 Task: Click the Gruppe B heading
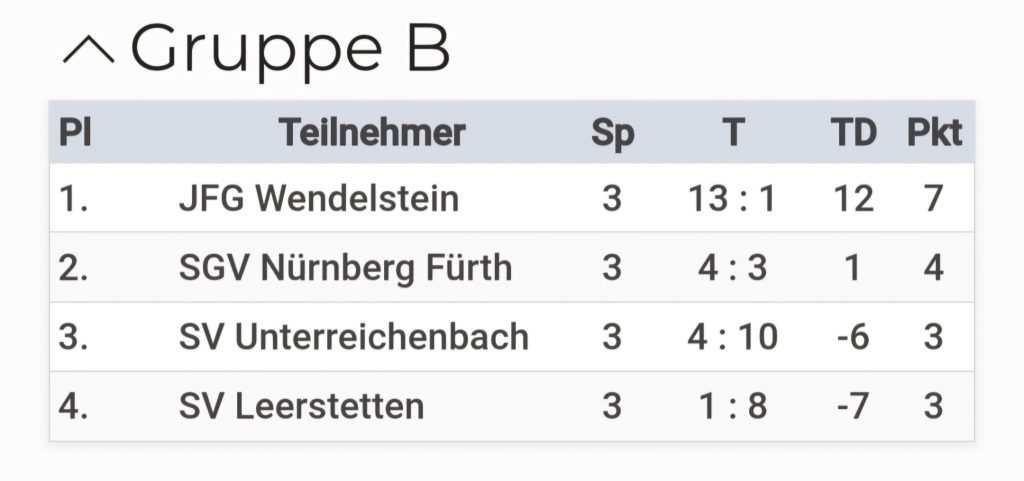[x=290, y=48]
